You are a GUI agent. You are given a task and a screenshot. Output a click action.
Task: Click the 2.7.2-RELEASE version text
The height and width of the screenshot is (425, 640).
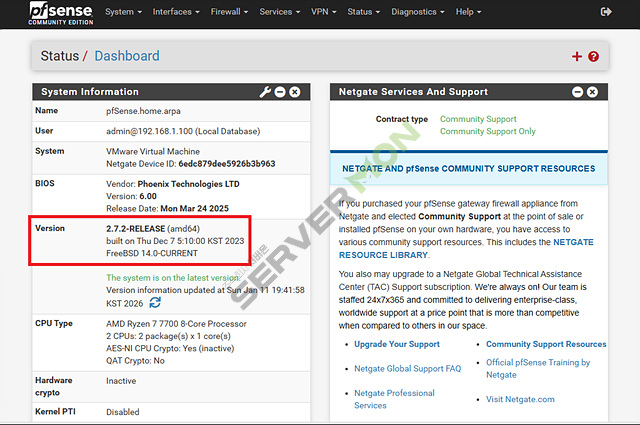(x=136, y=229)
